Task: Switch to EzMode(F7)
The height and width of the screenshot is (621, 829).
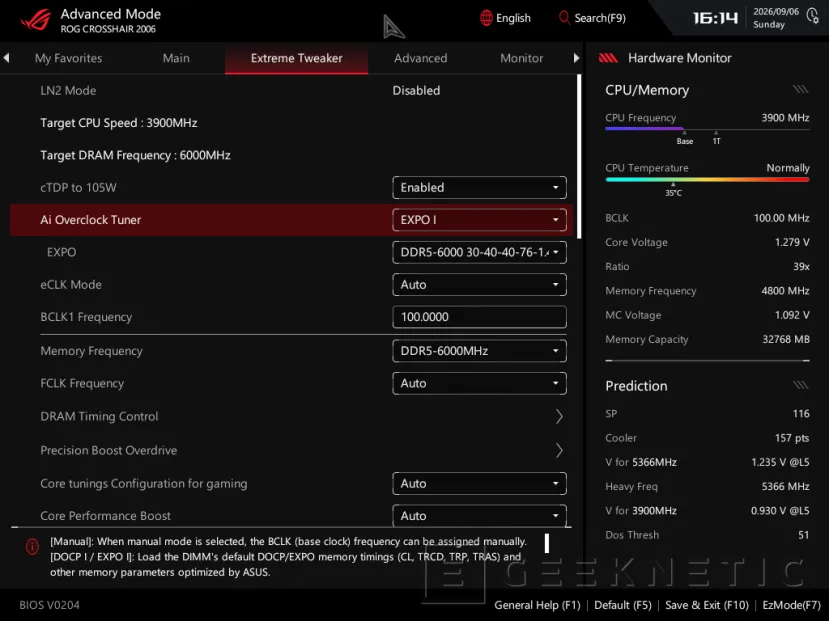Action: coord(791,605)
